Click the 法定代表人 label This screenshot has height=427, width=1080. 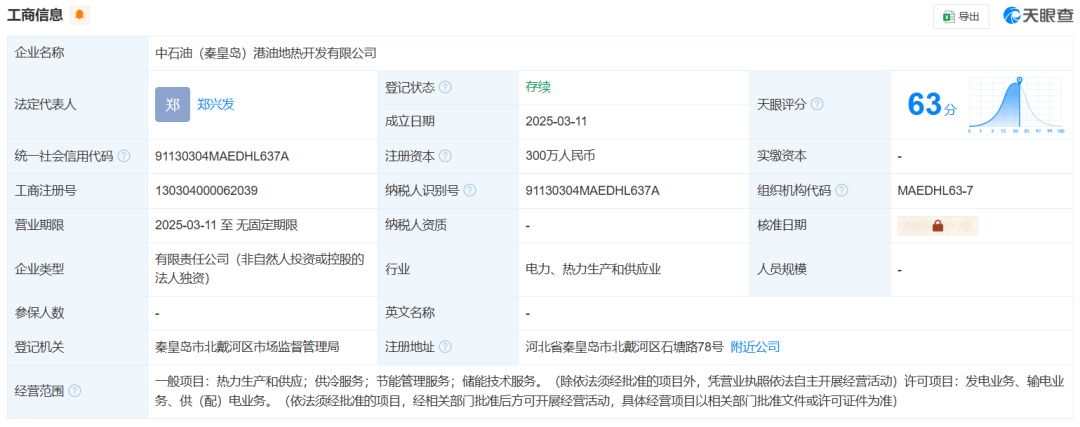pyautogui.click(x=45, y=105)
